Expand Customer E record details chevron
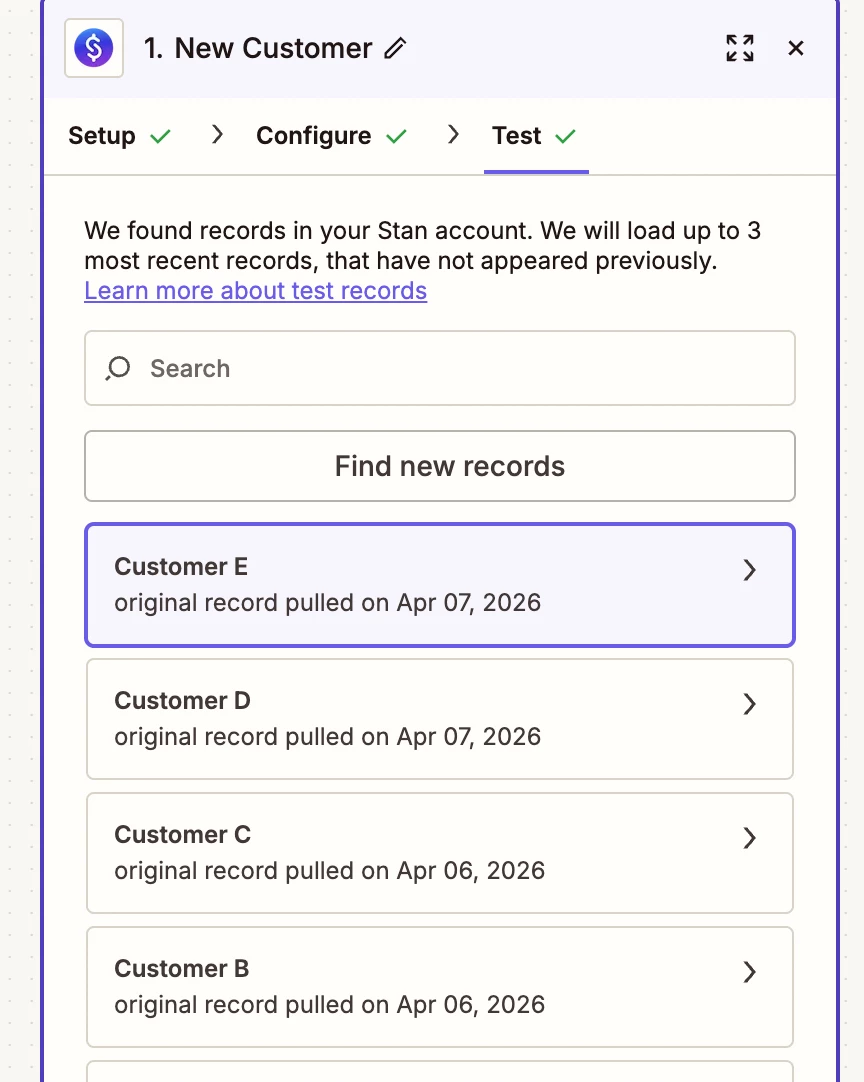The image size is (864, 1082). coord(749,570)
